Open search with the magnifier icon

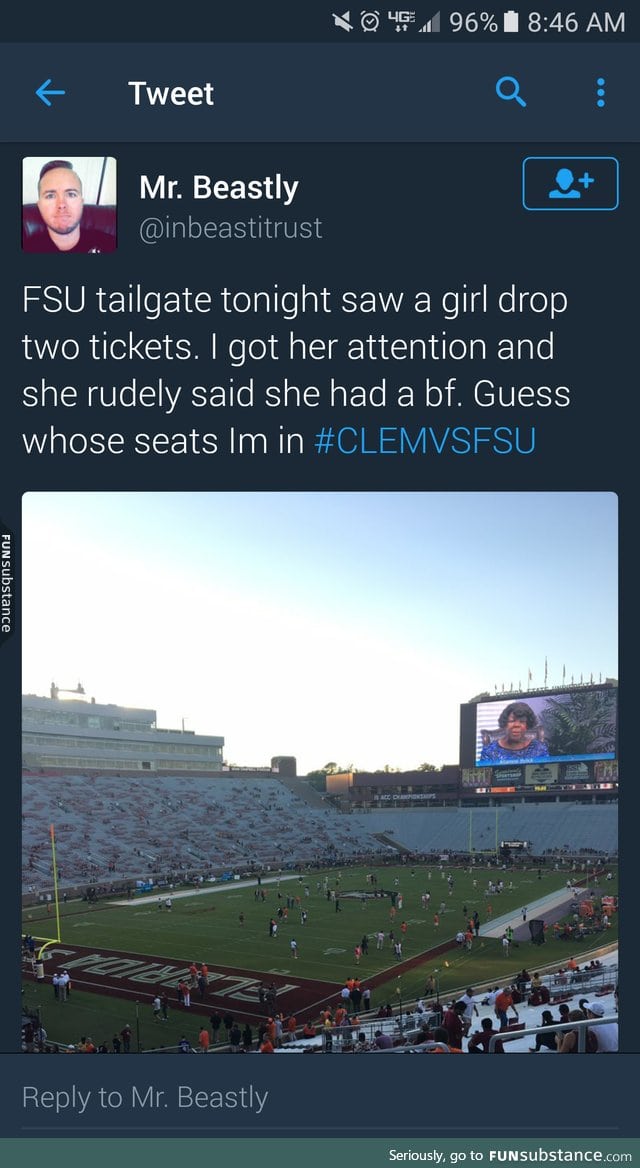[x=511, y=92]
